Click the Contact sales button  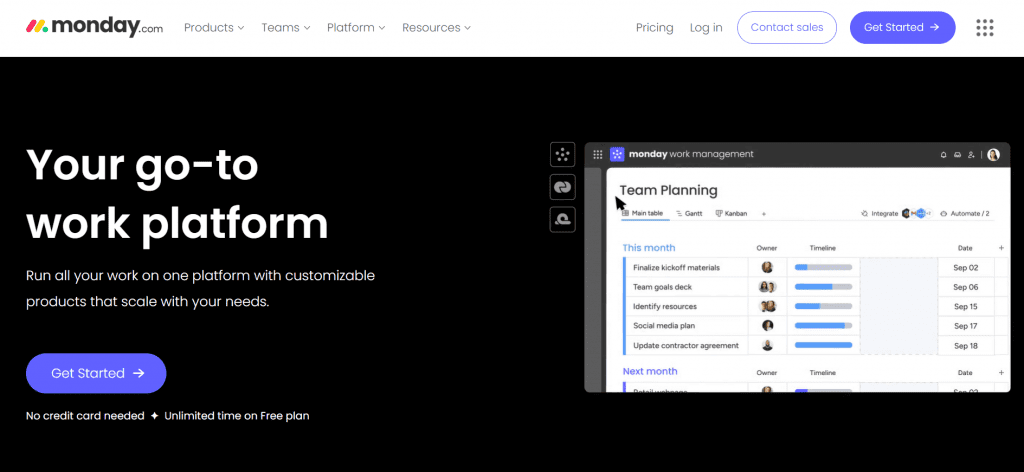787,27
